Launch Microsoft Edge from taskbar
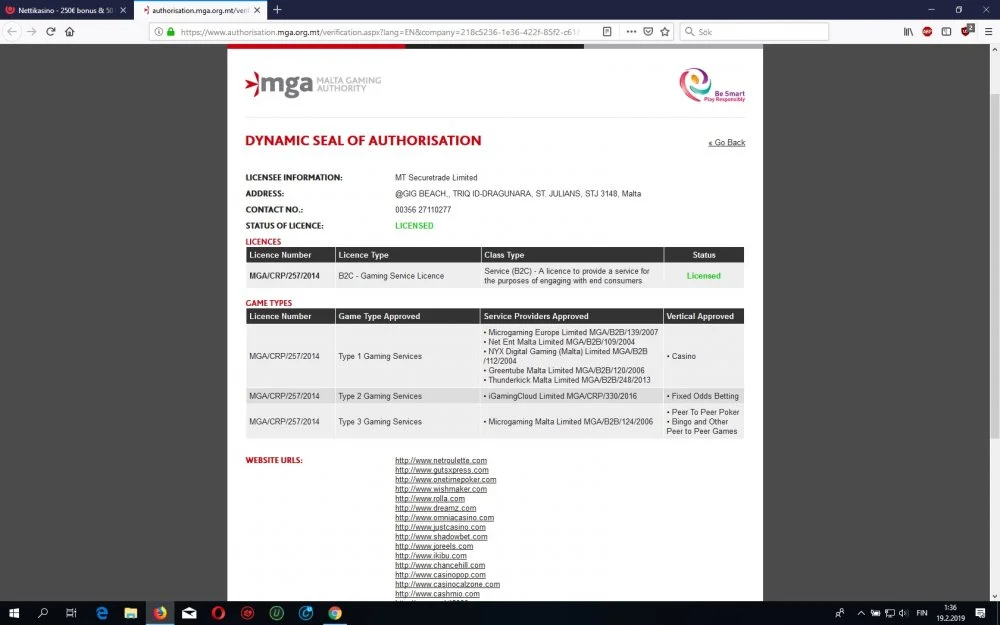This screenshot has height=625, width=1000. click(101, 613)
